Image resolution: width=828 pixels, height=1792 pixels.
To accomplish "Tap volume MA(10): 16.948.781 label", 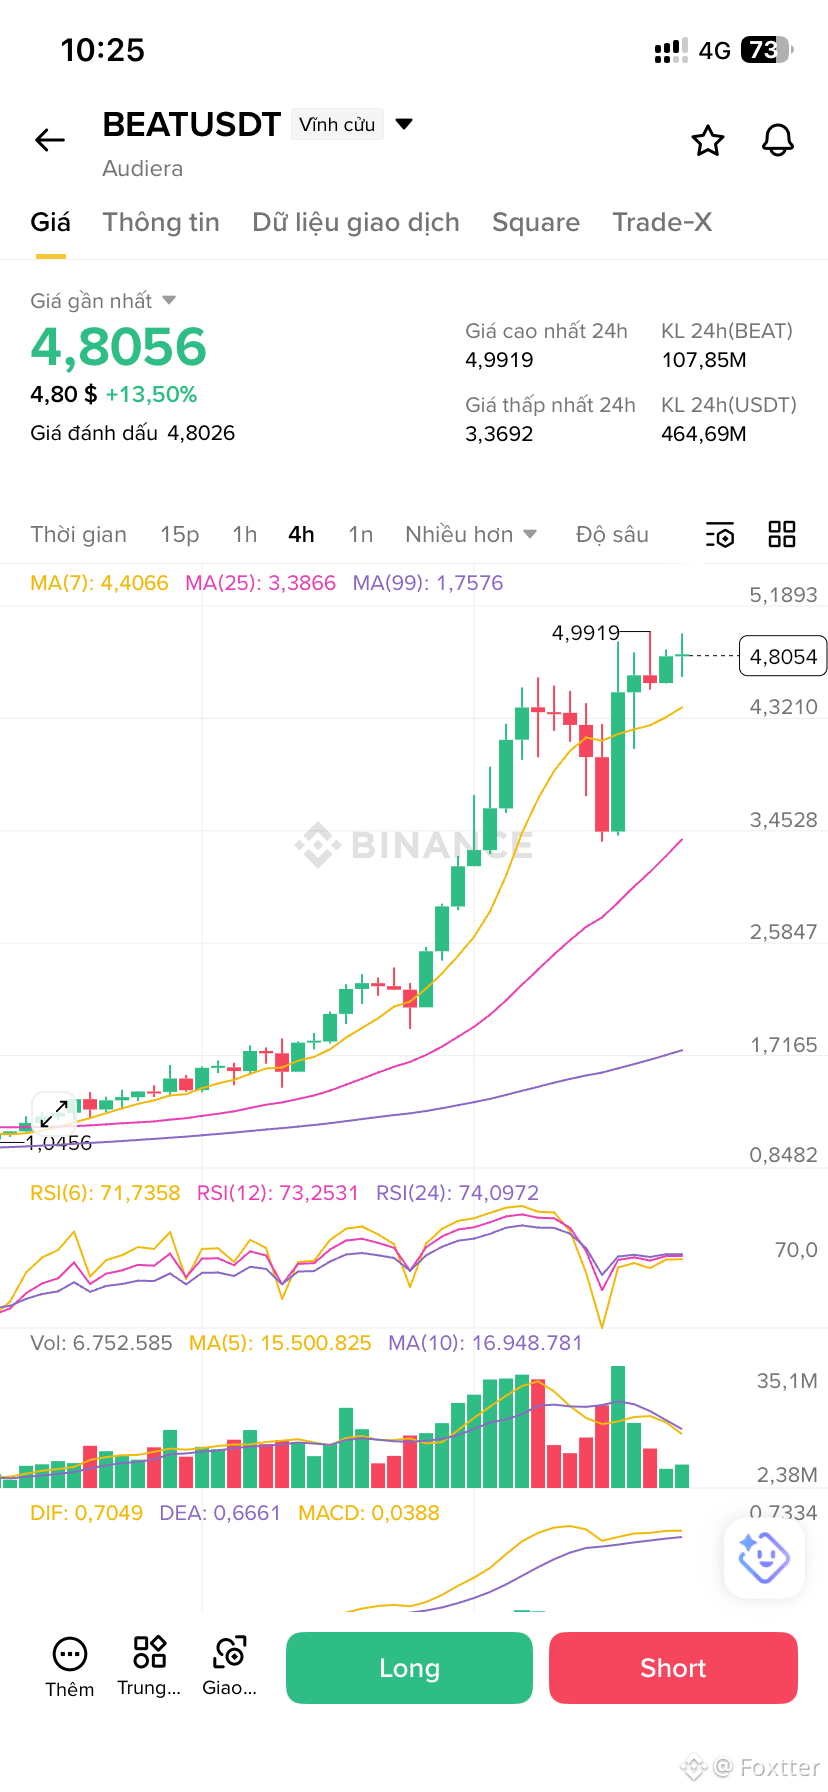I will 485,1343.
